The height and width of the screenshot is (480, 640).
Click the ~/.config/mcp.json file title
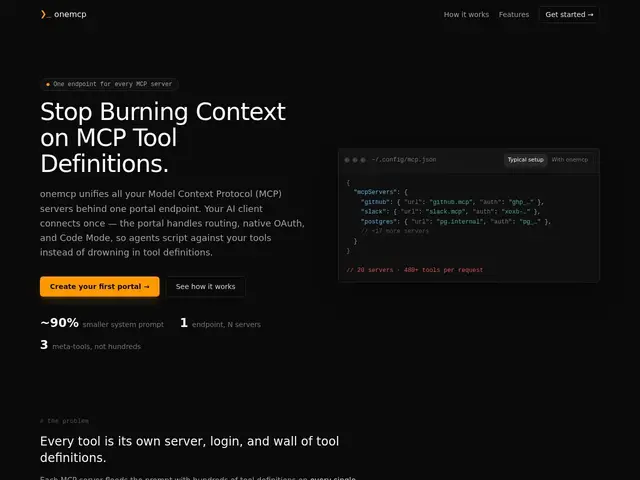(404, 160)
